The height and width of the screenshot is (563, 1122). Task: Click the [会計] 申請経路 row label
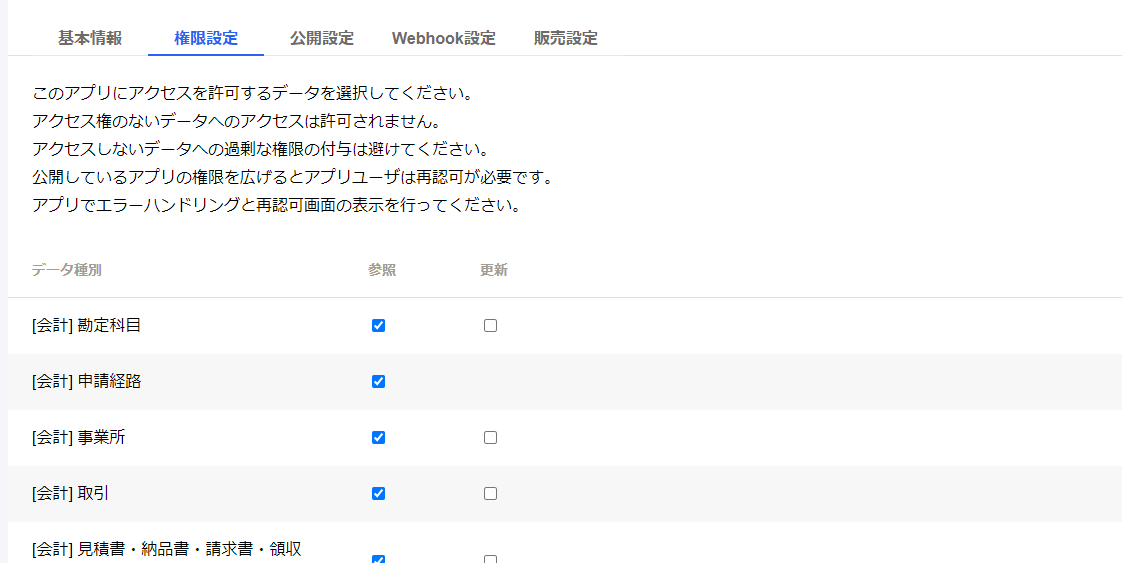[87, 381]
